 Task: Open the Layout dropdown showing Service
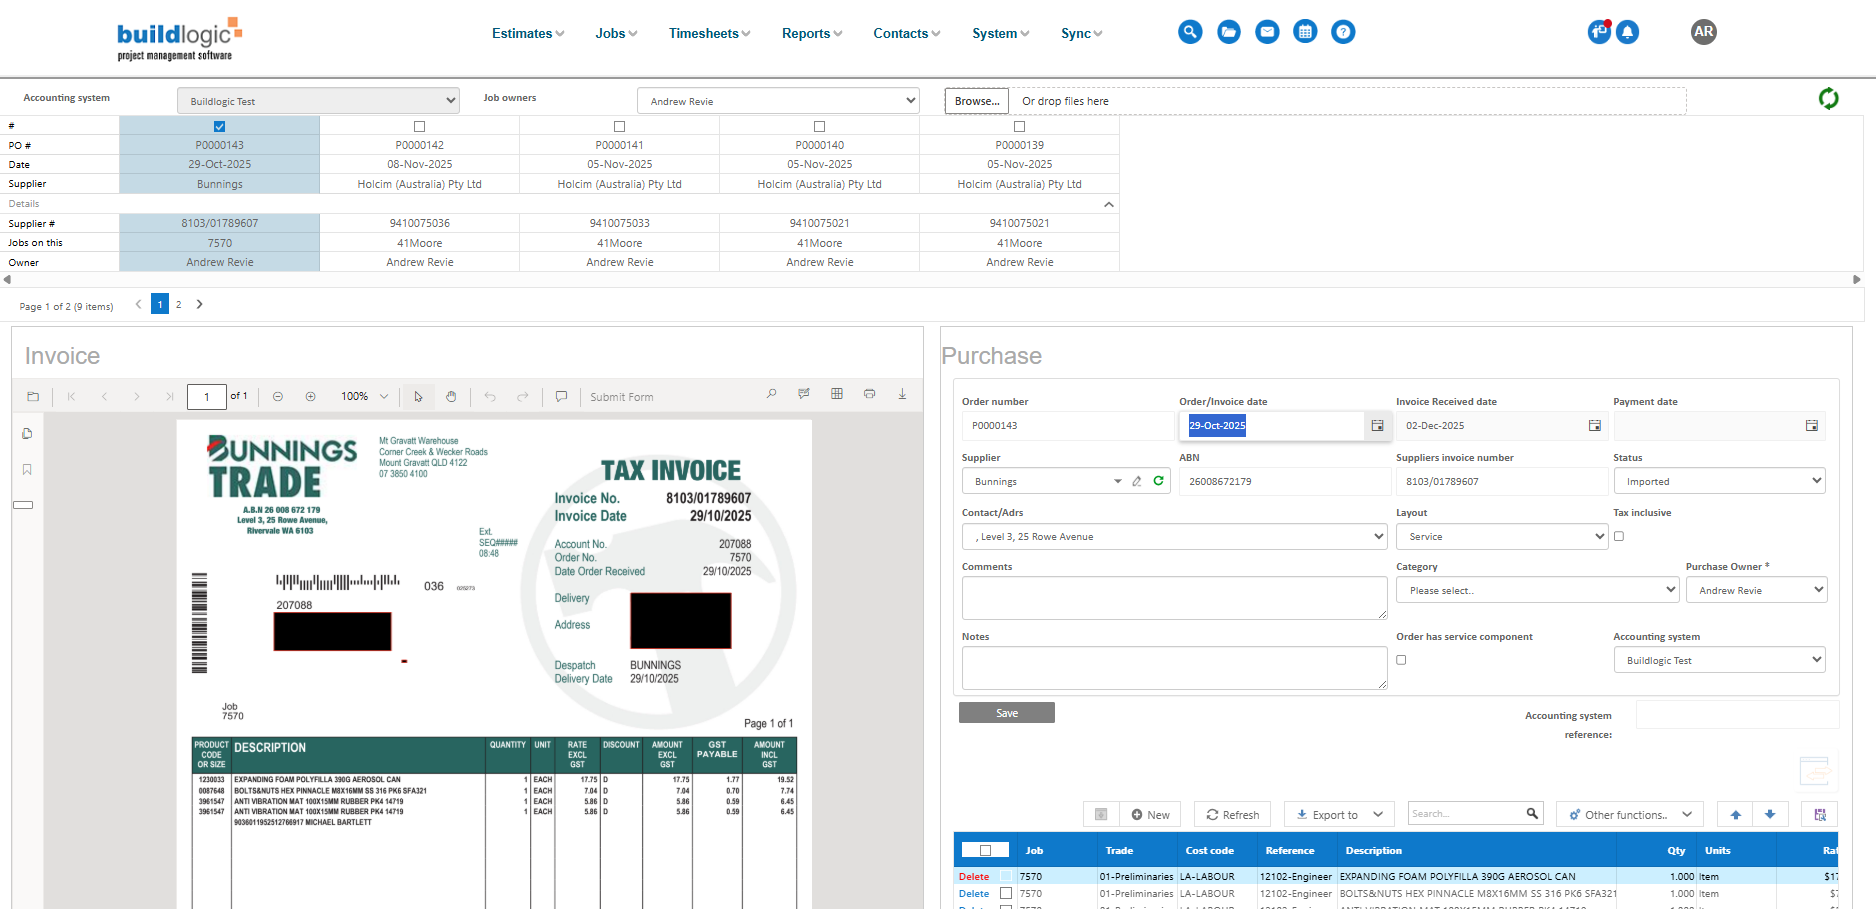click(1502, 536)
